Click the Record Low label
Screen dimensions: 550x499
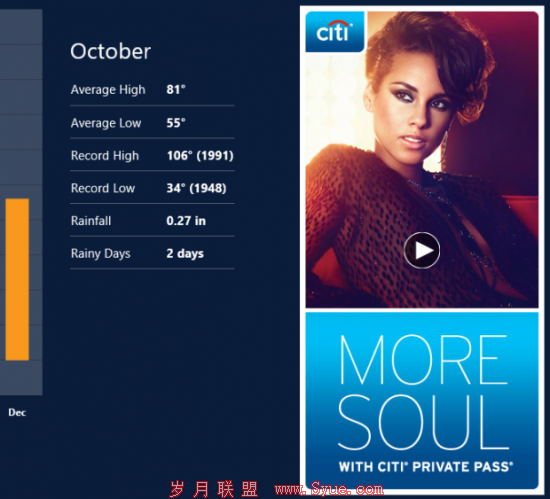tap(103, 188)
